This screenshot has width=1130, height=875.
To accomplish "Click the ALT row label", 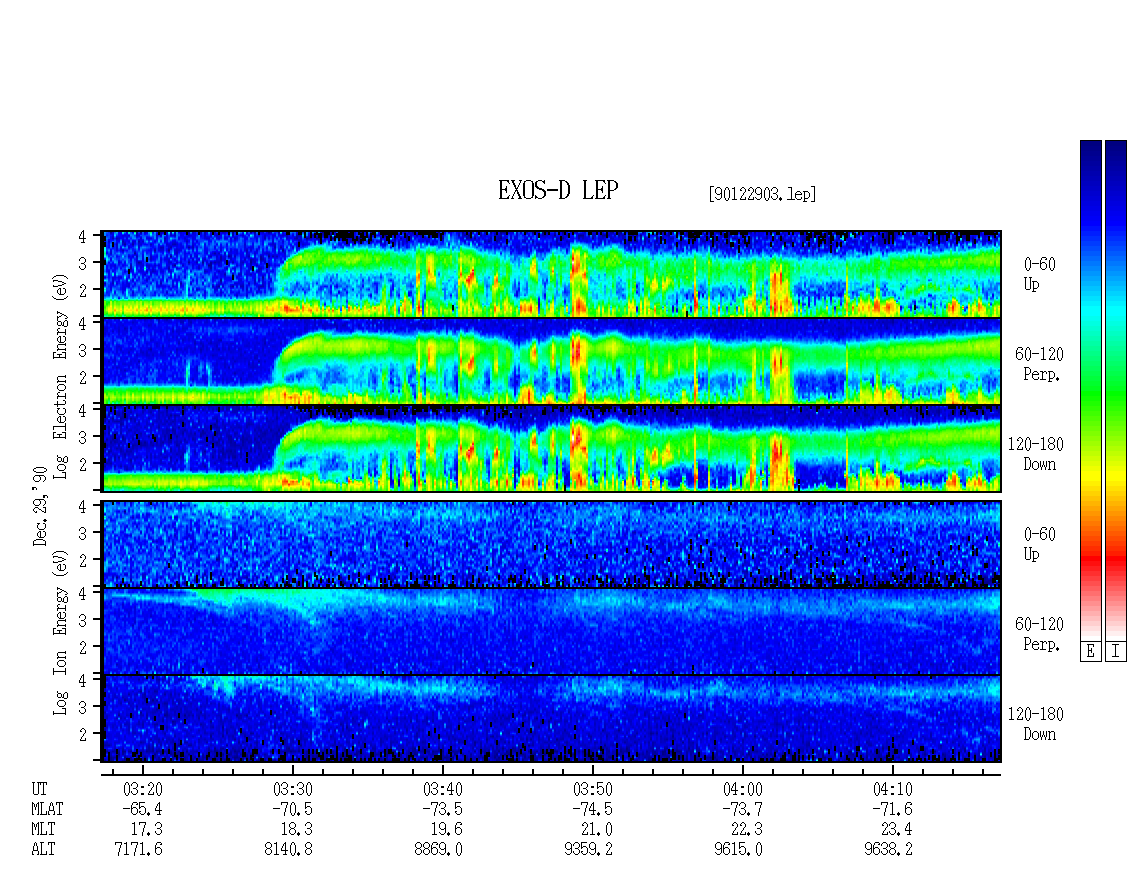I will click(43, 850).
